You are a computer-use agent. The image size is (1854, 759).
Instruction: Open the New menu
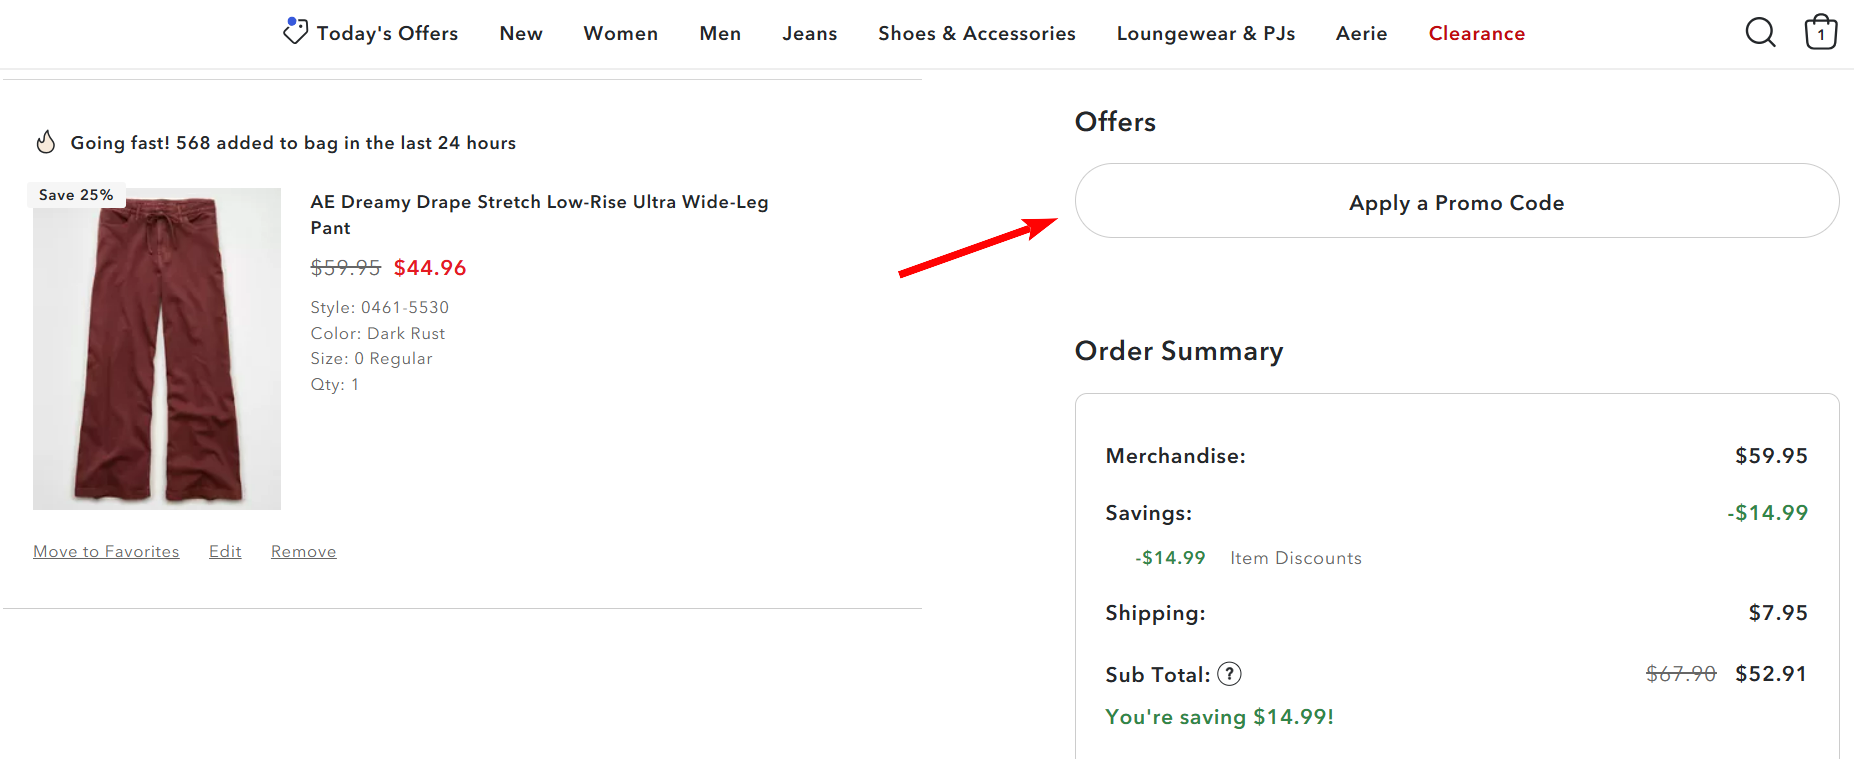tap(521, 34)
